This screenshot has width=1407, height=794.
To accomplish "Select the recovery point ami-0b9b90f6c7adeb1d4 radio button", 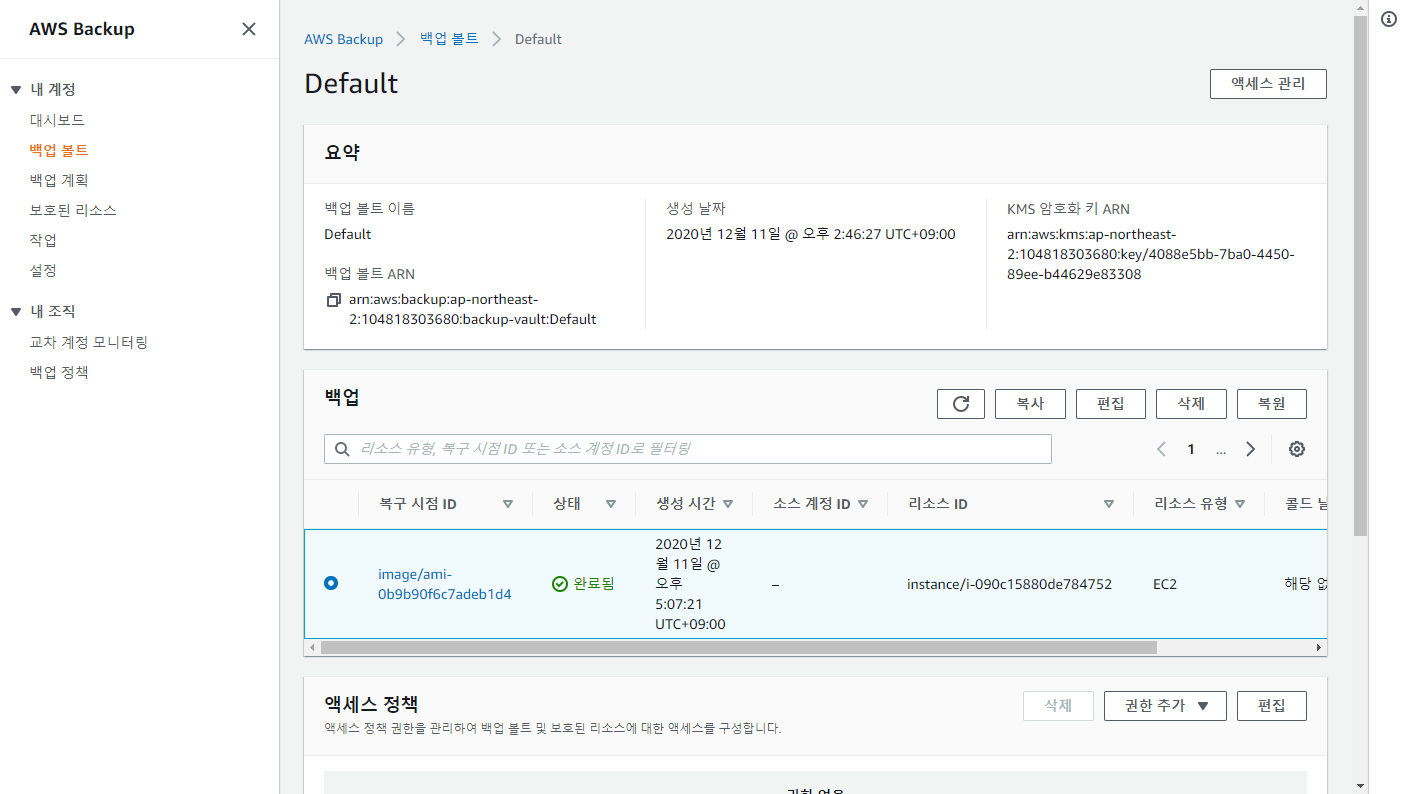I will (x=331, y=583).
